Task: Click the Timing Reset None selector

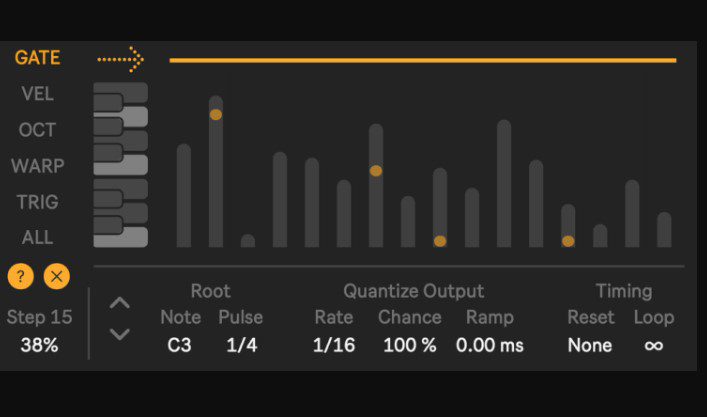Action: point(589,345)
